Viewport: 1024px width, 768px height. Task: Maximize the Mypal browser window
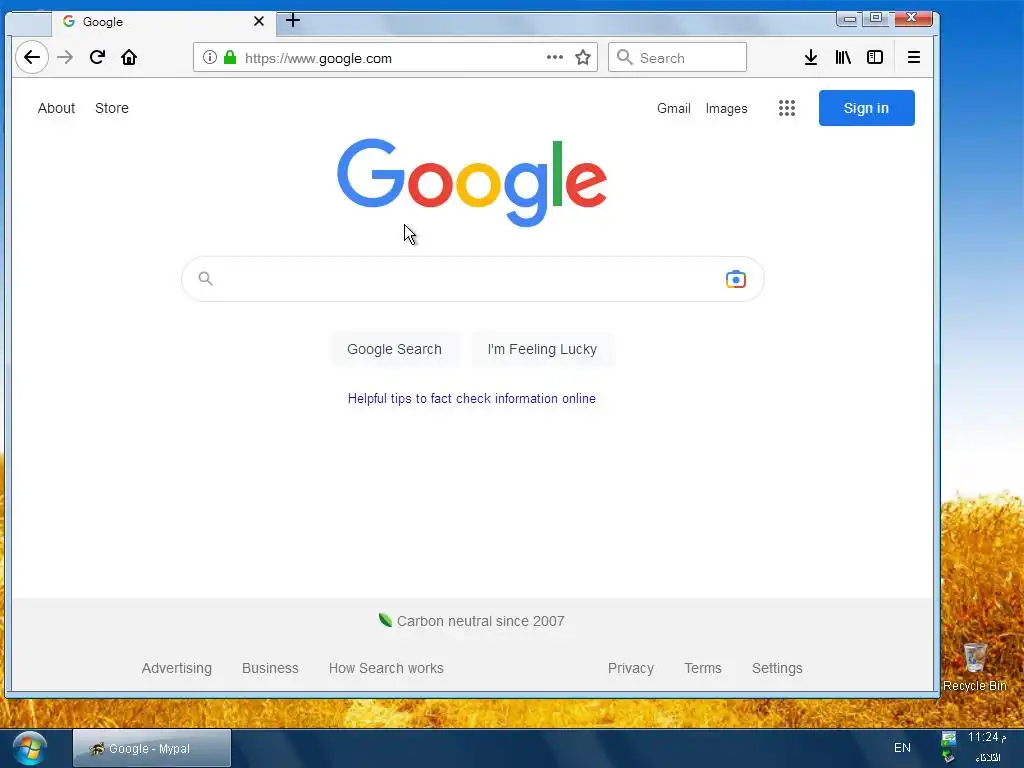tap(876, 18)
